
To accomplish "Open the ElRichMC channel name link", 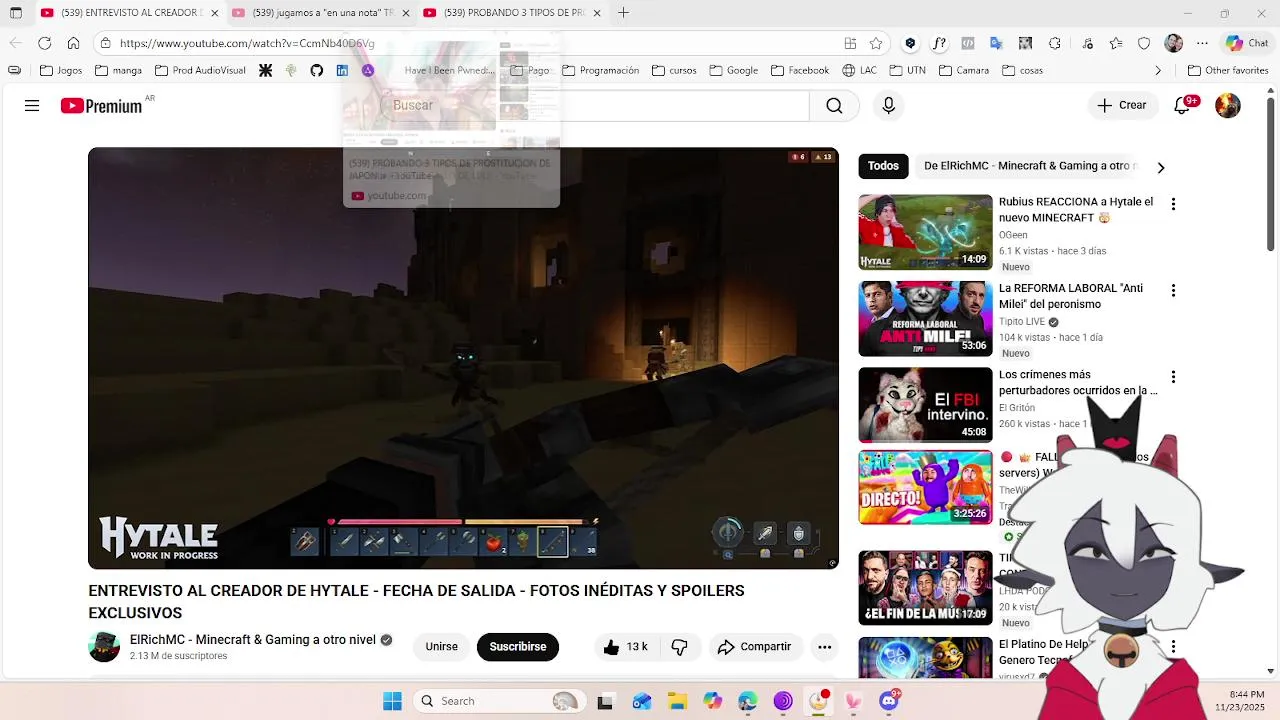I will [252, 640].
